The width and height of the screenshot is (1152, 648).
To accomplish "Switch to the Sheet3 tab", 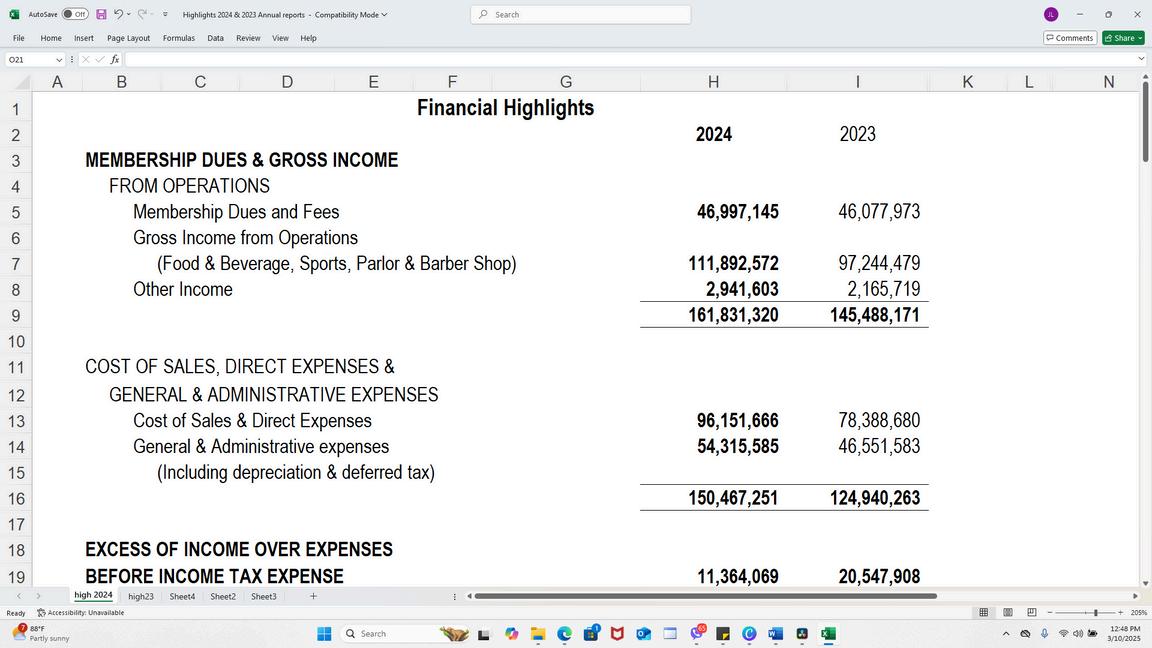I will [x=264, y=597].
